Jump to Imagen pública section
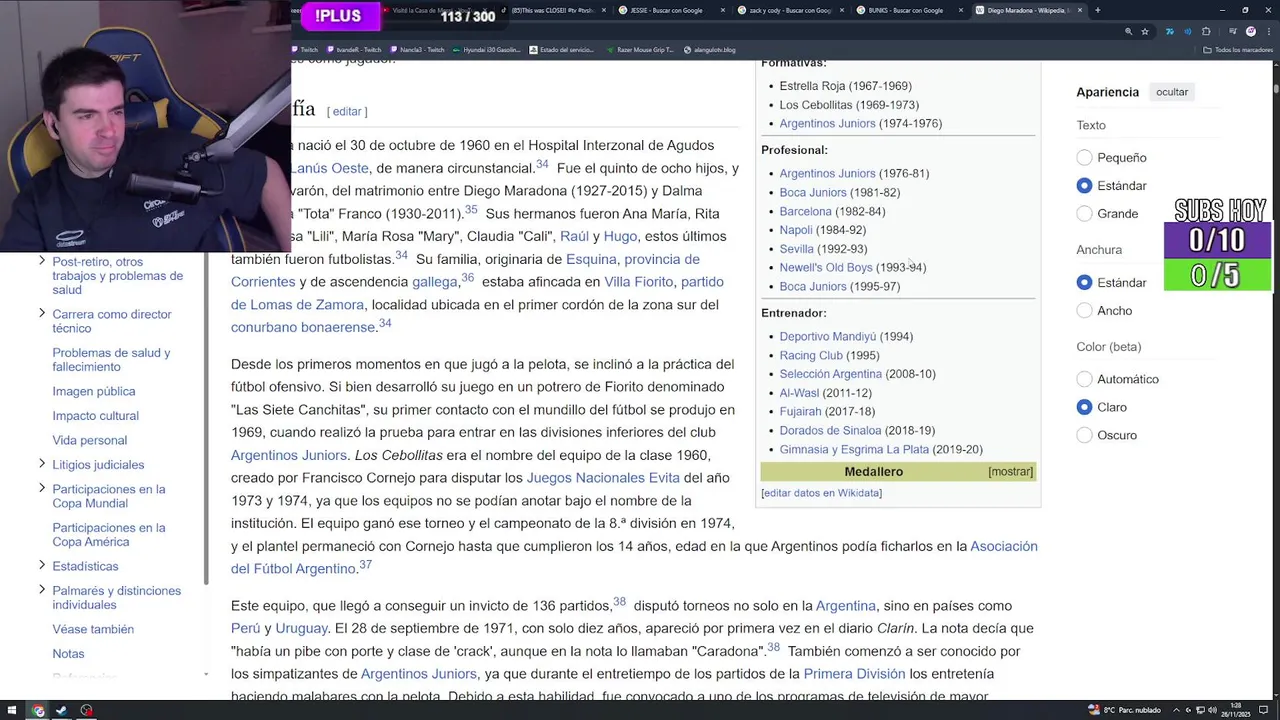1280x720 pixels. click(94, 391)
